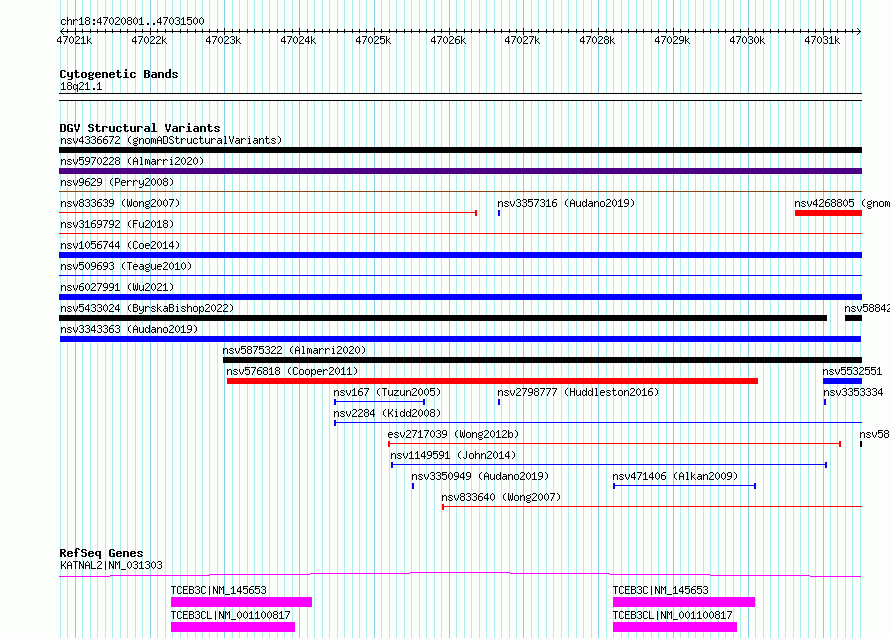Click the DGV Structural Variants track title
The image size is (890, 638).
coord(140,128)
